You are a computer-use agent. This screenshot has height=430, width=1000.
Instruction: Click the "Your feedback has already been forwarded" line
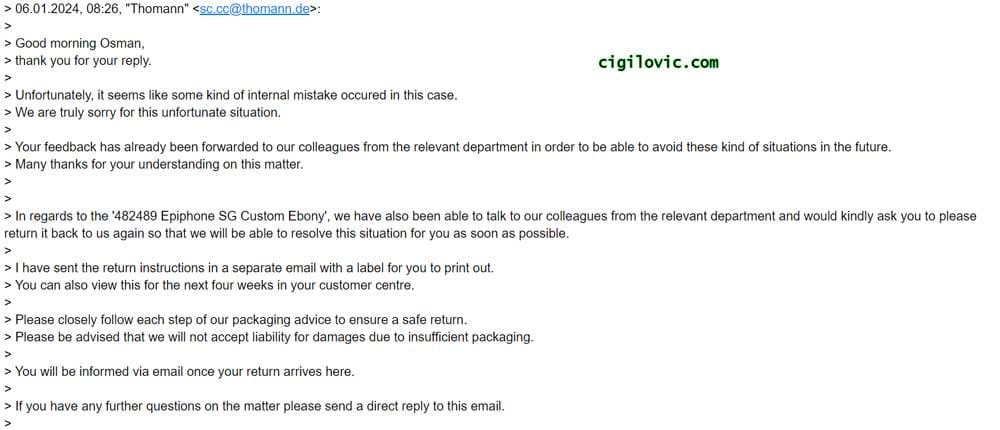pyautogui.click(x=452, y=147)
